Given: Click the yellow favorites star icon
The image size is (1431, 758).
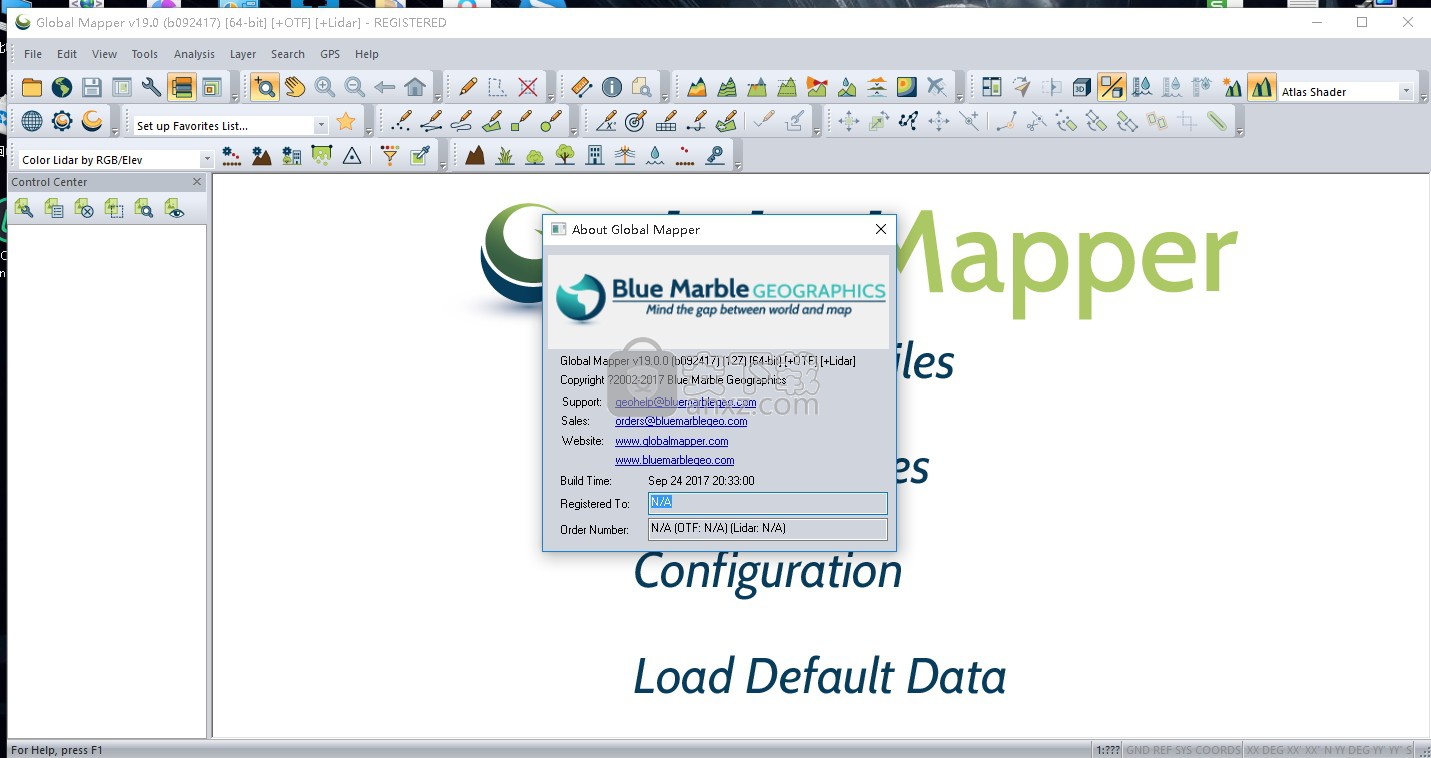Looking at the screenshot, I should pyautogui.click(x=346, y=122).
